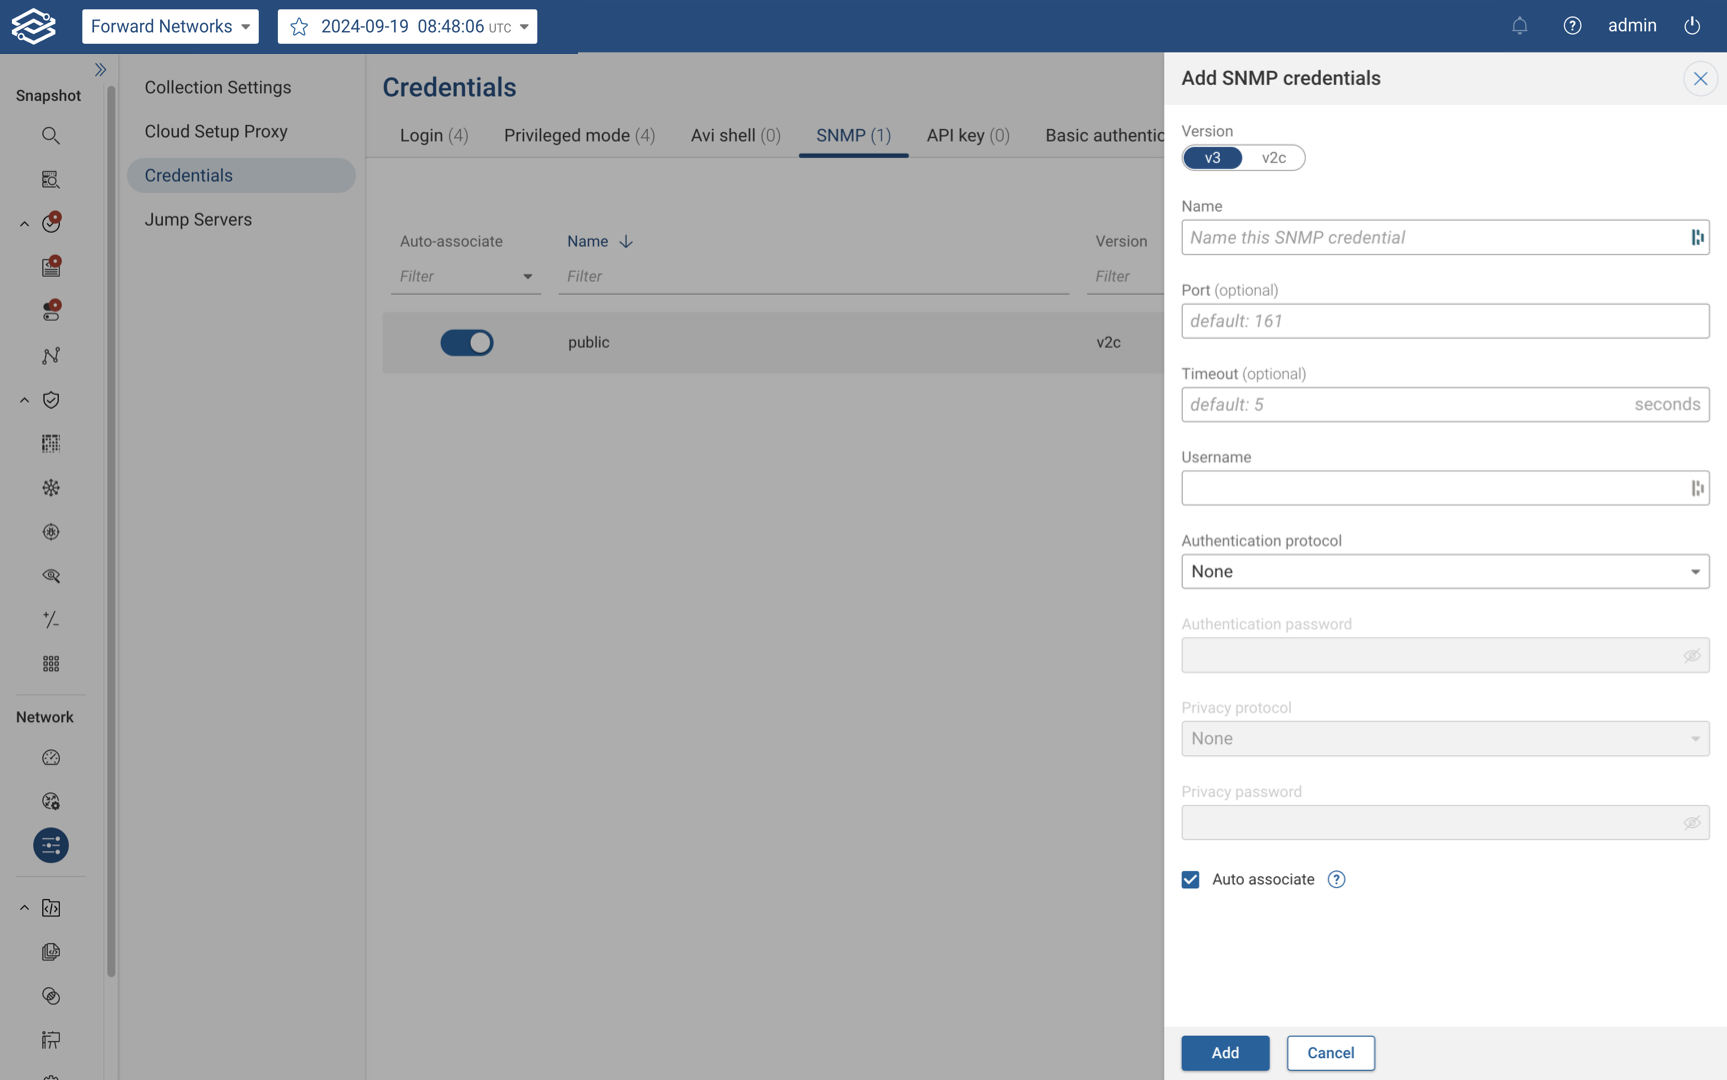Open the notes panel icon showing a badge
The width and height of the screenshot is (1727, 1080).
[x=51, y=267]
